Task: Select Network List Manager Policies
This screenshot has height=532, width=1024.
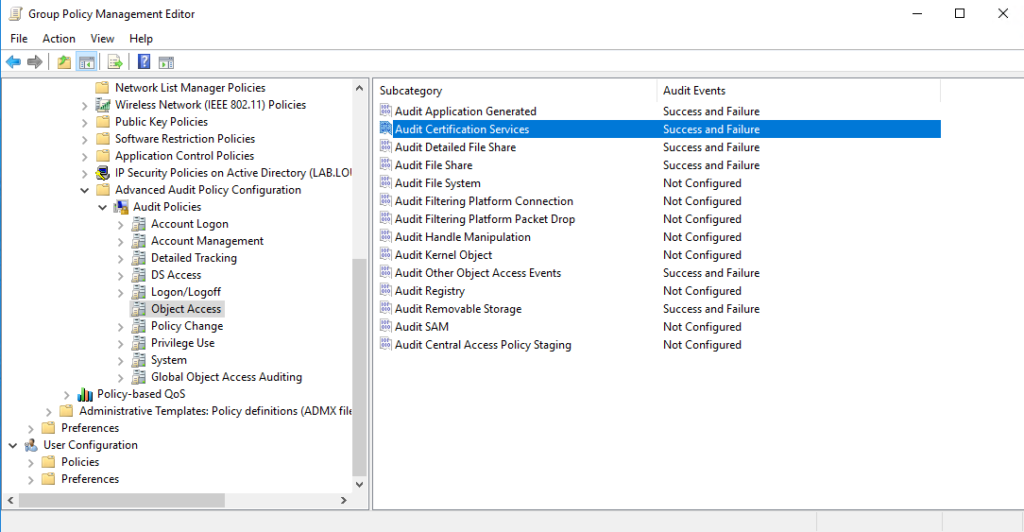Action: click(x=190, y=87)
